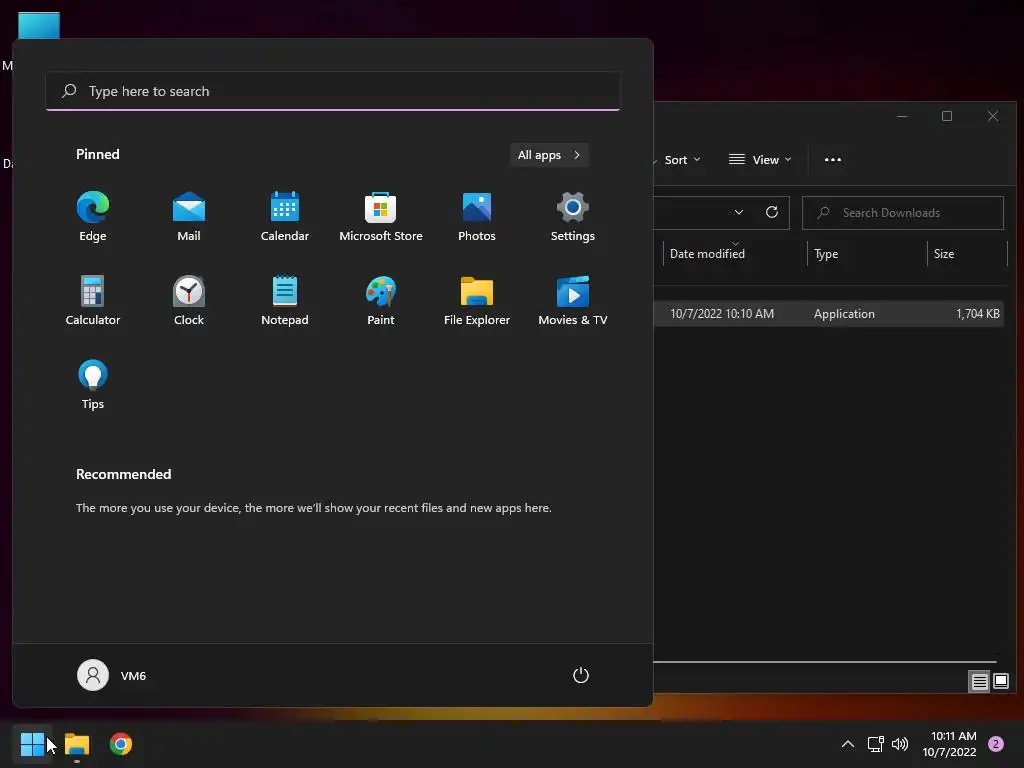Launch the Photos app
Screen dimensions: 1024x768
pos(477,216)
